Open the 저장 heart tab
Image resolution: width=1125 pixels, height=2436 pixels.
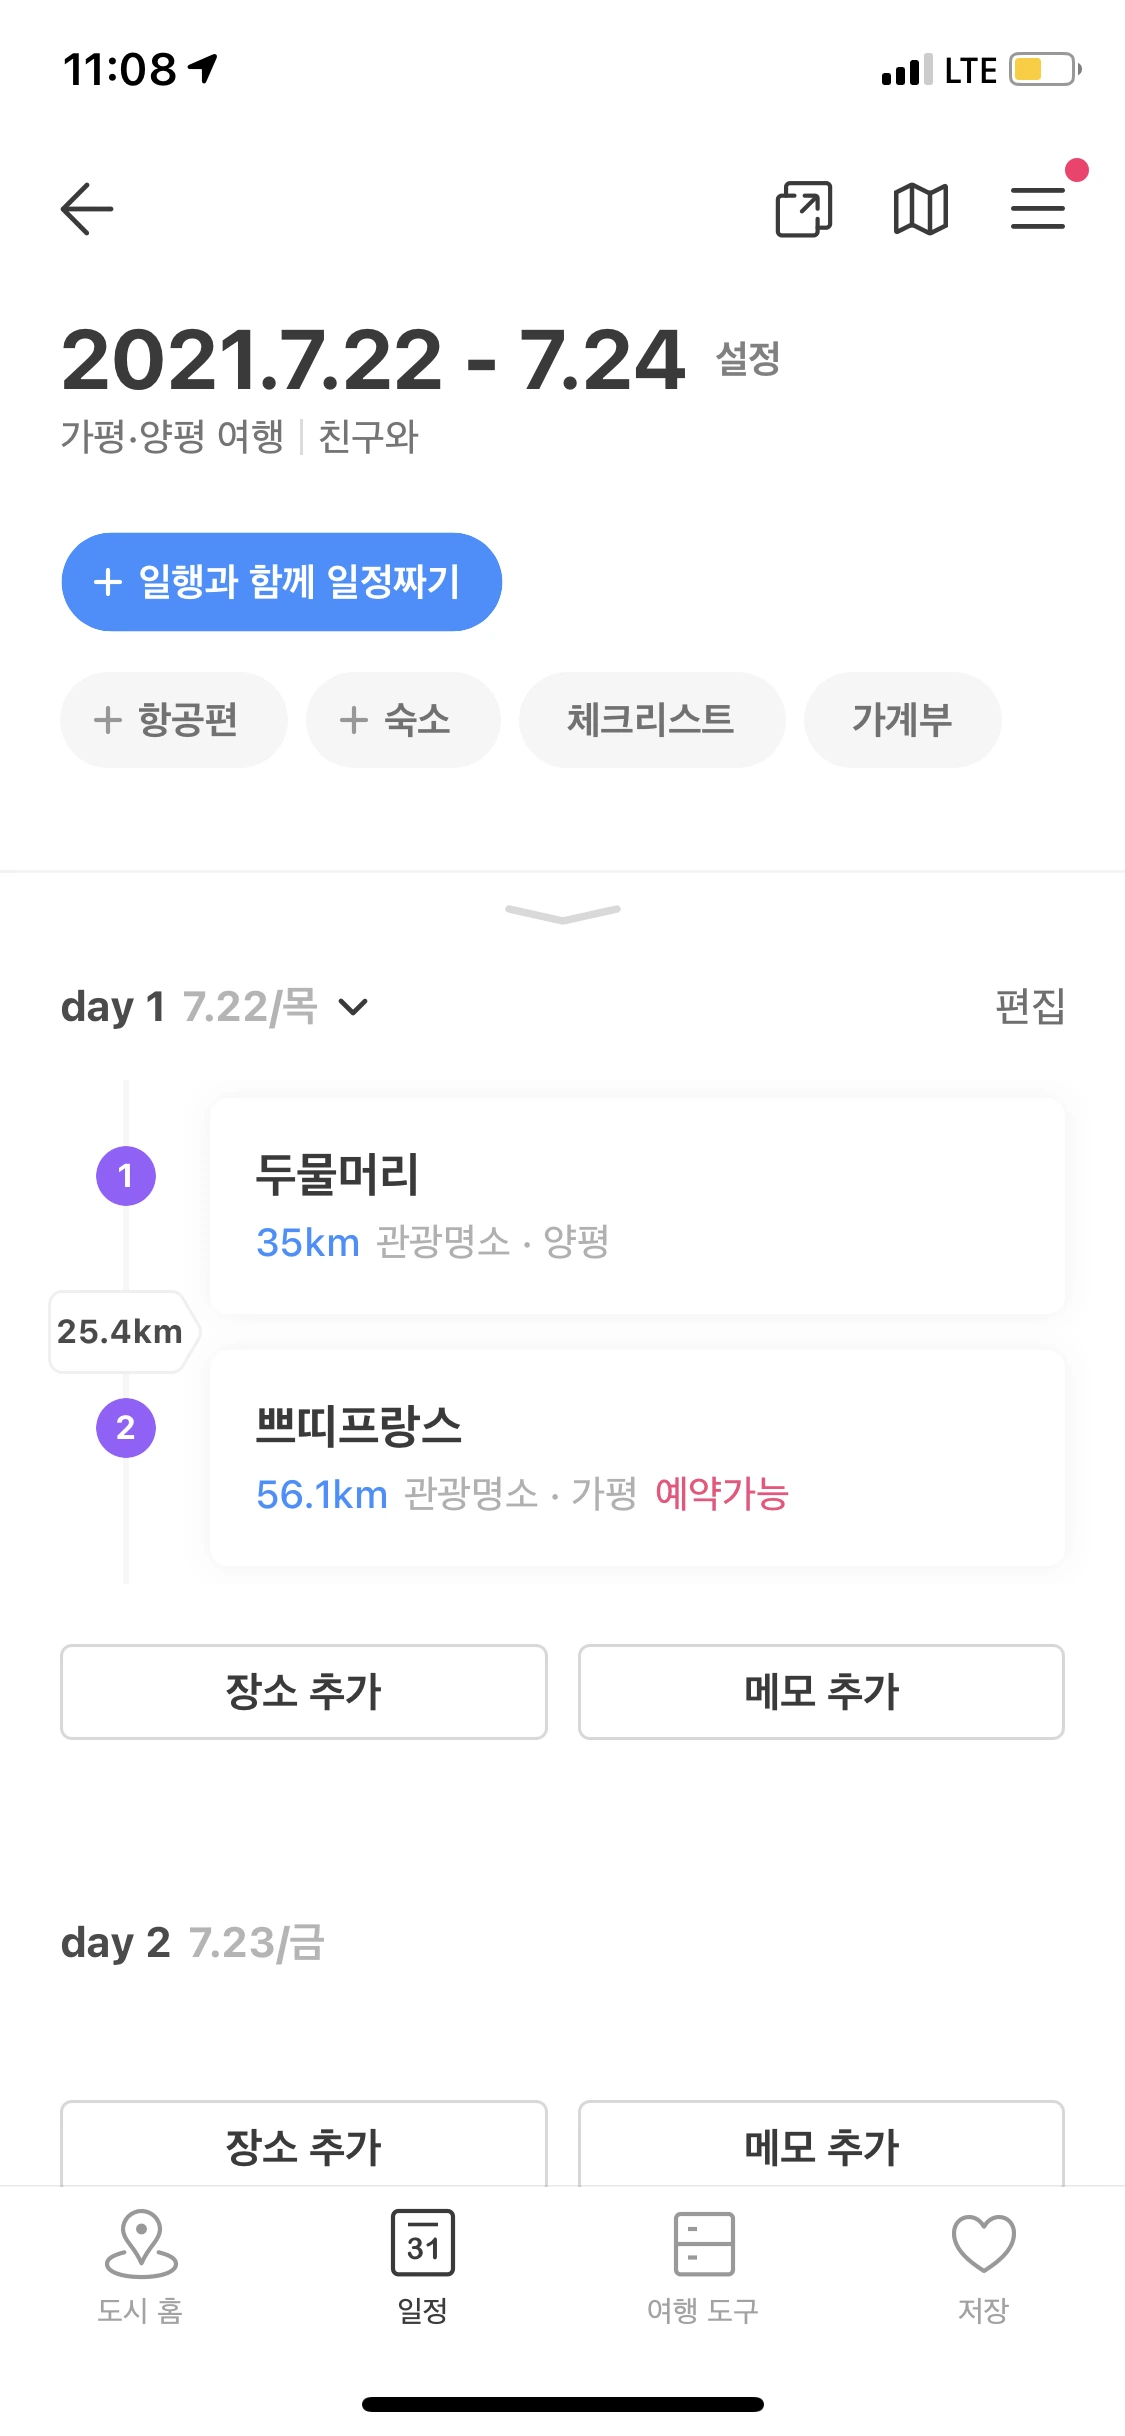984,2268
